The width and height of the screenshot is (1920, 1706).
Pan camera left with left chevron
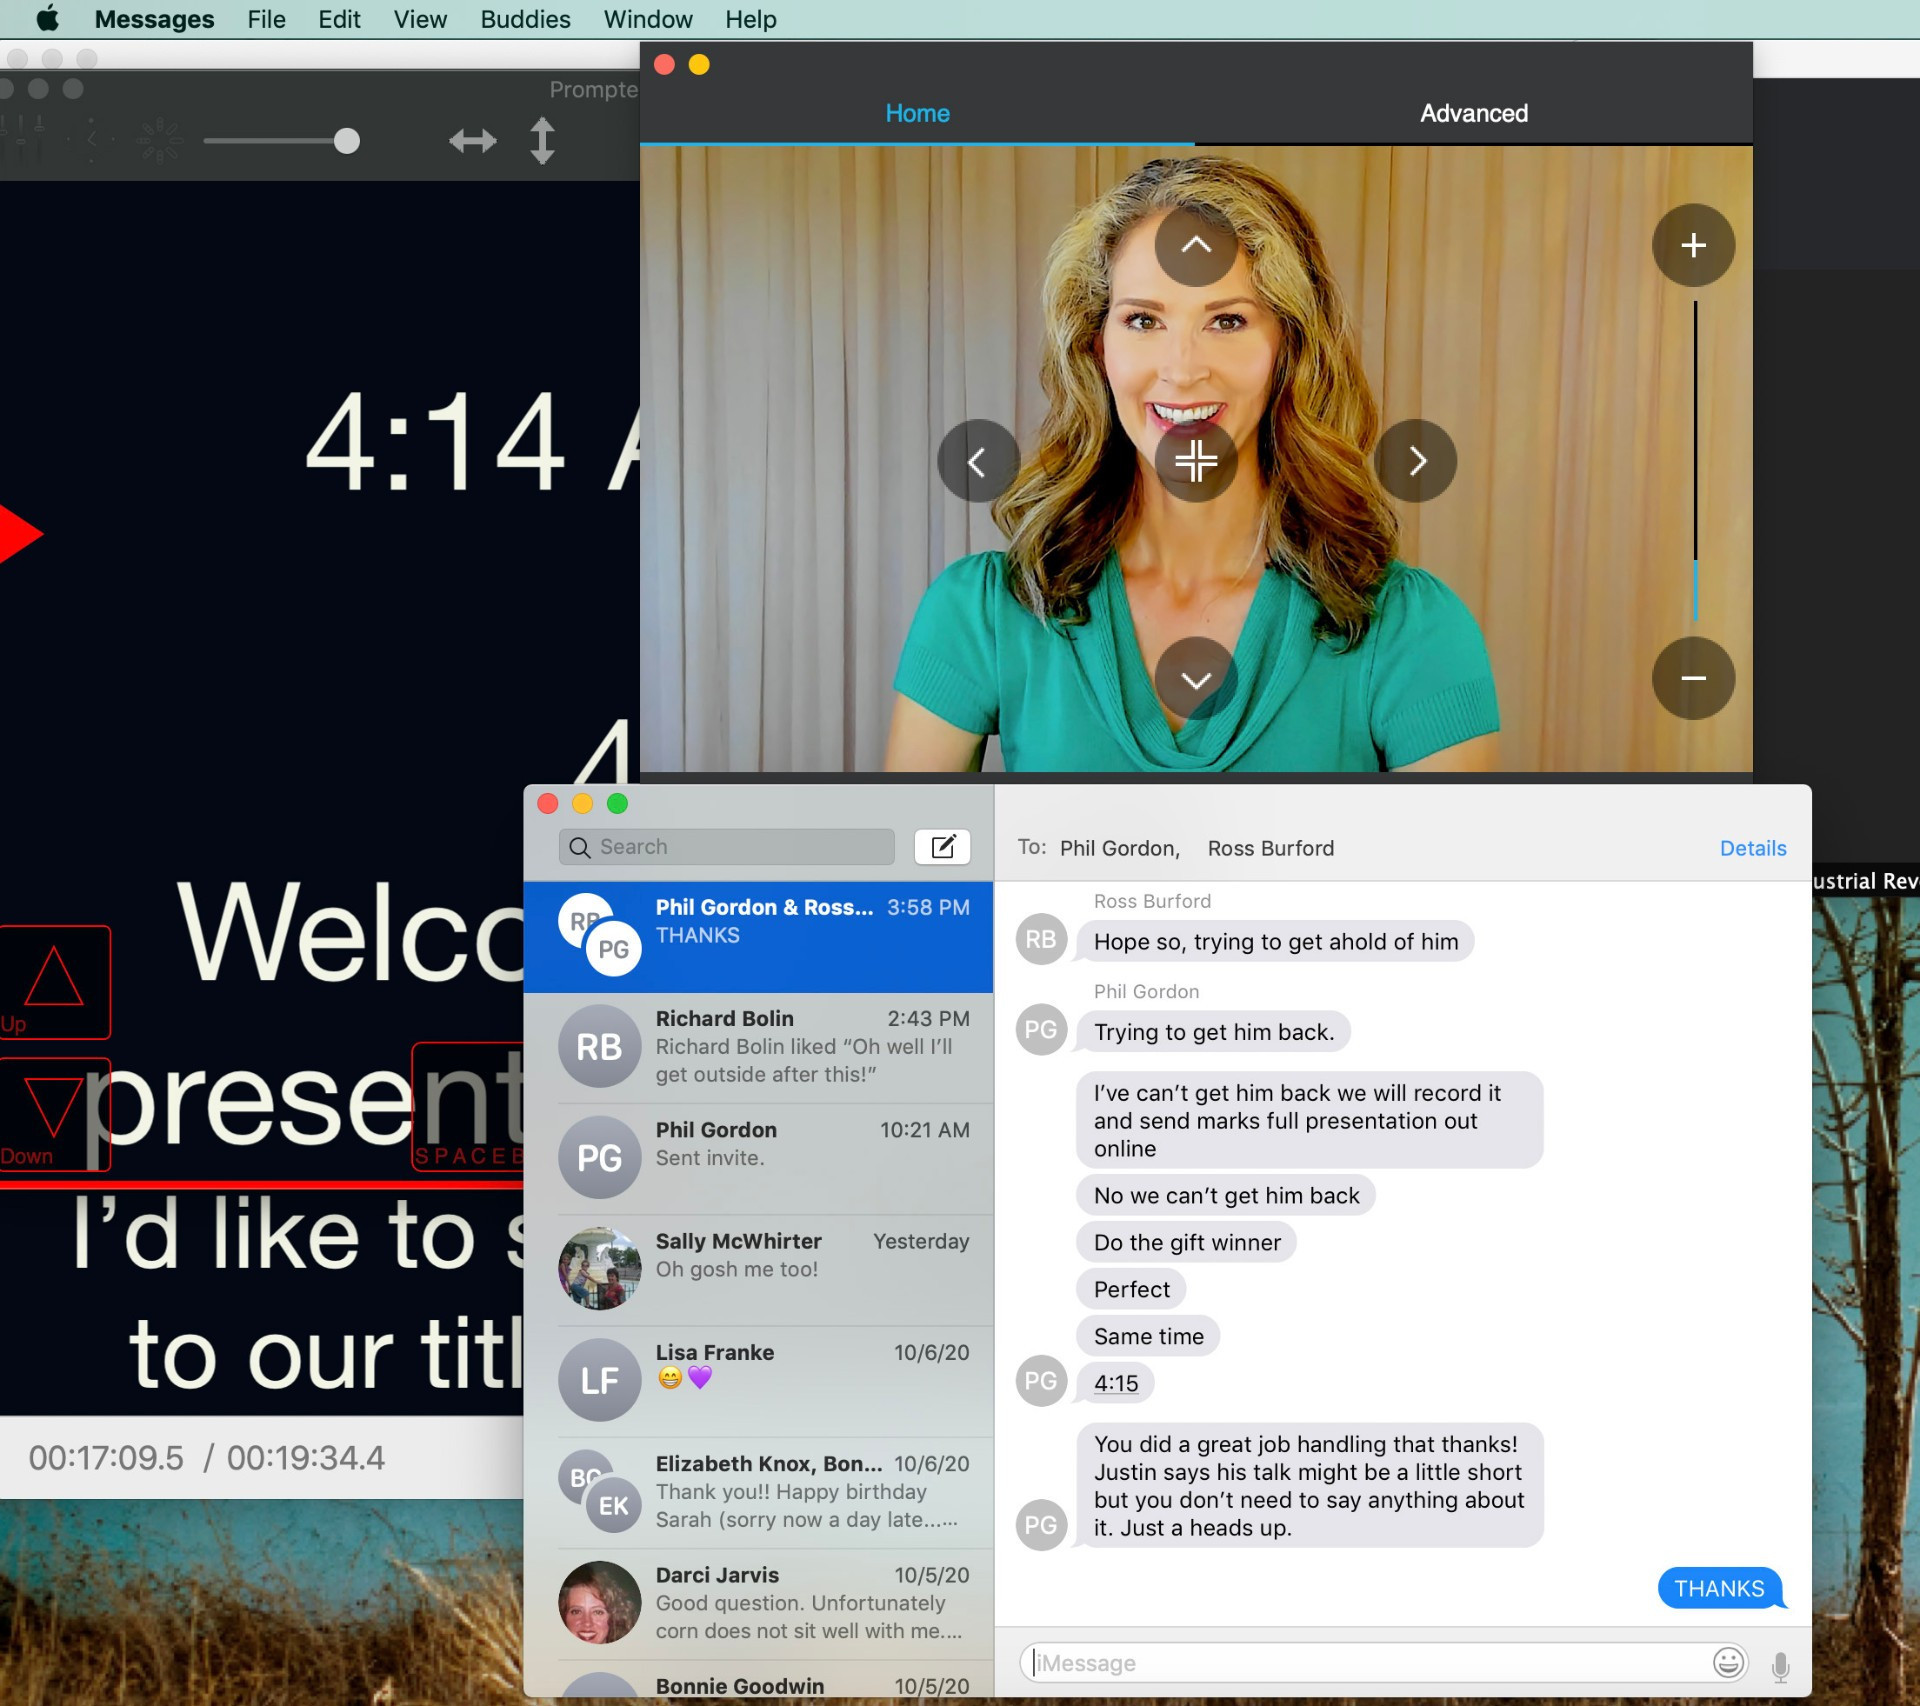coord(977,461)
